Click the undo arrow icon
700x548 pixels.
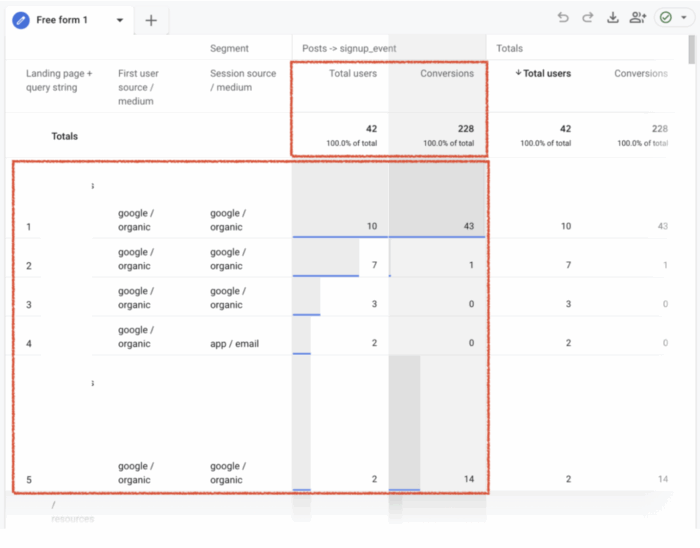coord(563,18)
